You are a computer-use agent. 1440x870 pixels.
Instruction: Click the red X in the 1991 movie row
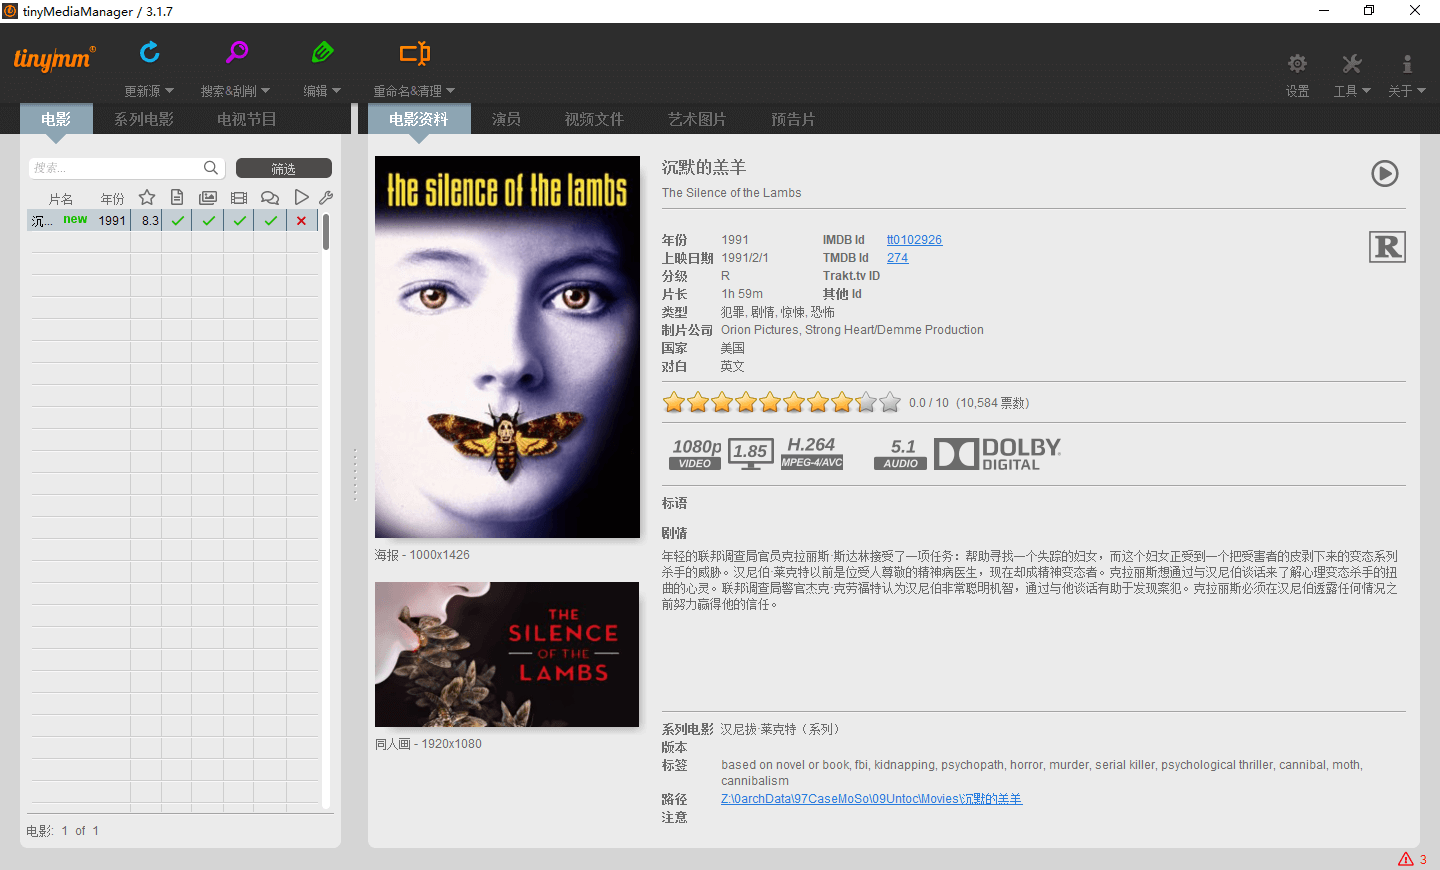(301, 221)
